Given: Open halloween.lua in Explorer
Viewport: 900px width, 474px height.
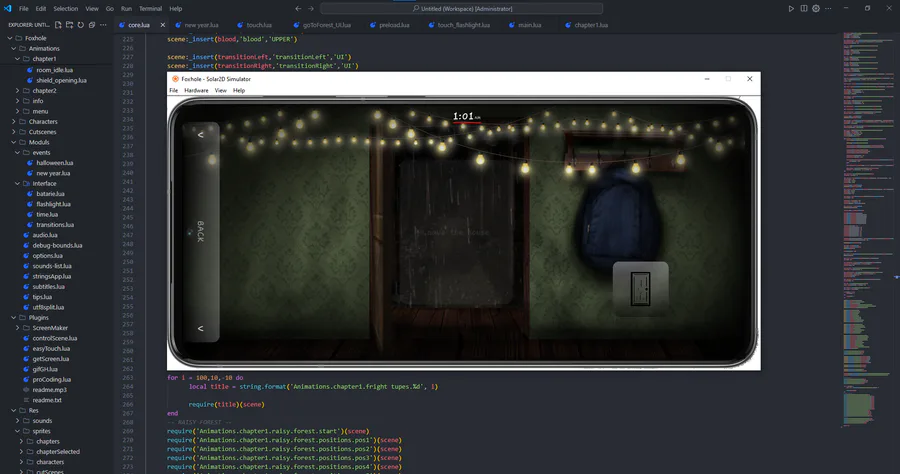Looking at the screenshot, I should 55,163.
